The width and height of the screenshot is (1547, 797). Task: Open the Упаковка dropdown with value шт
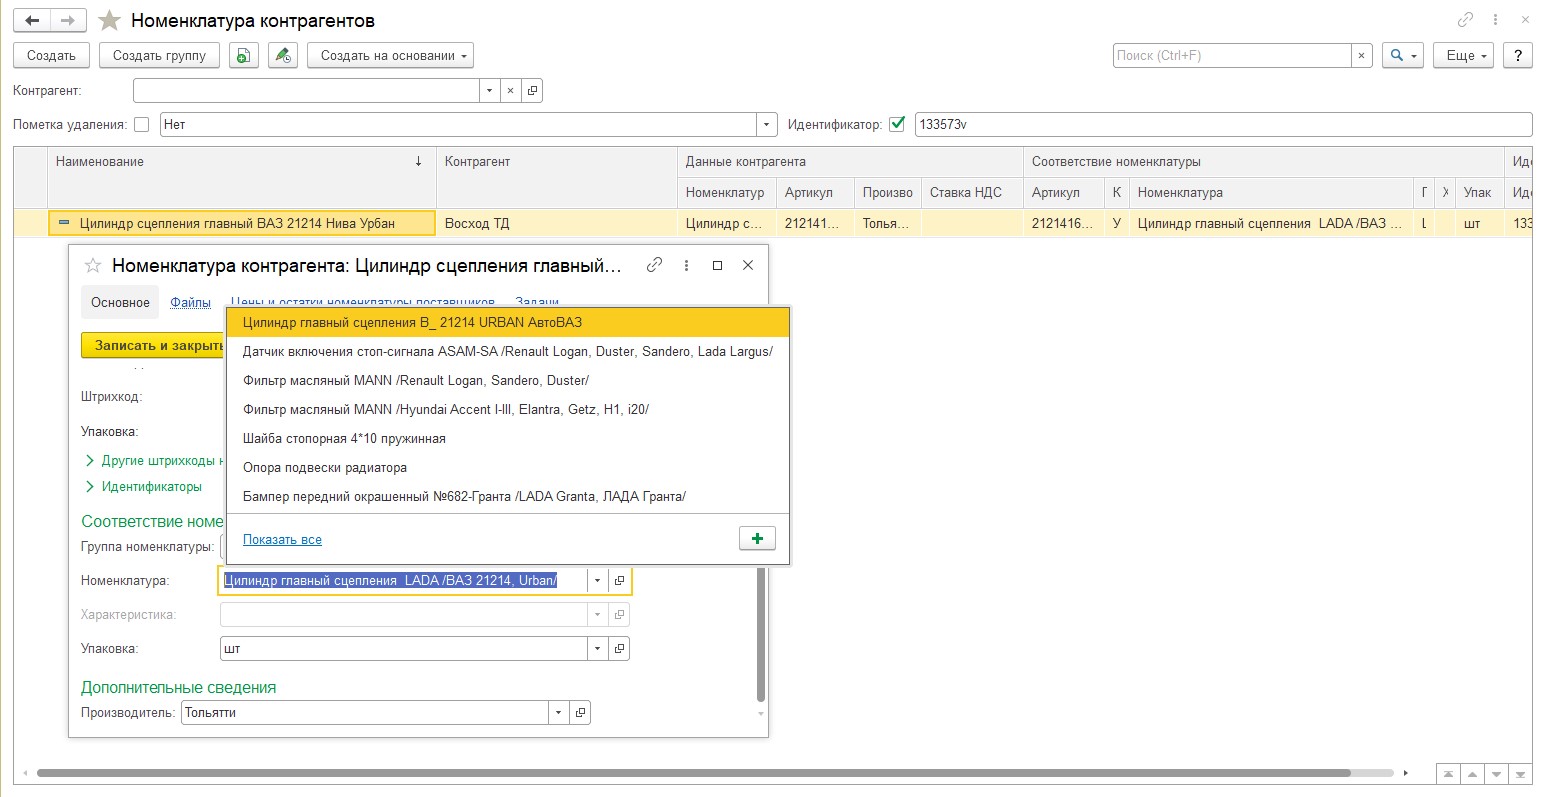(598, 649)
